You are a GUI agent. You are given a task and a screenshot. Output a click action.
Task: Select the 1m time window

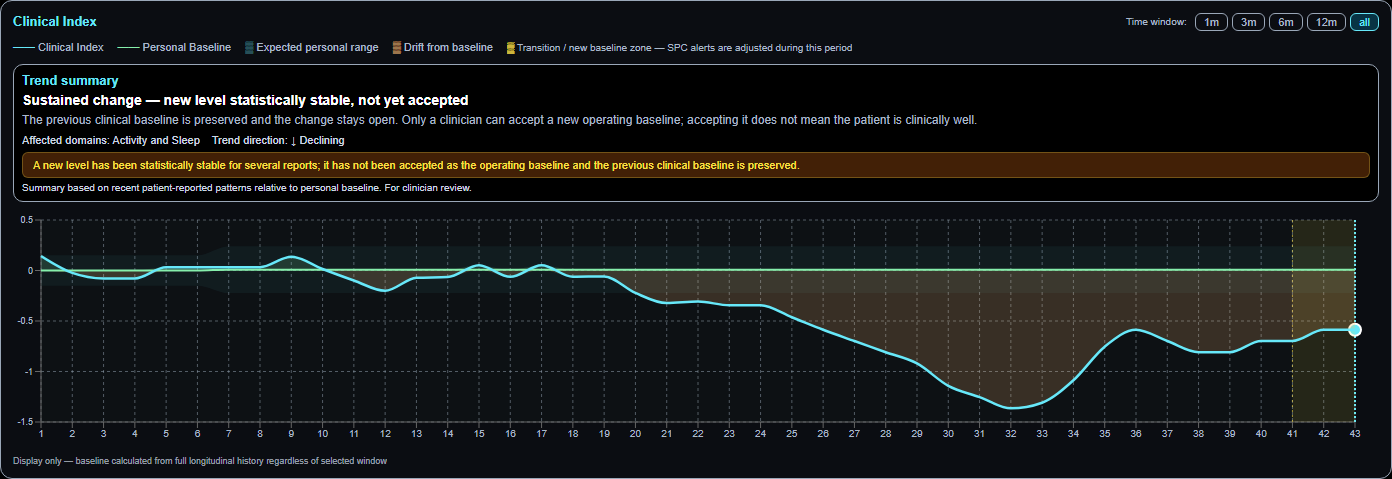point(1211,22)
